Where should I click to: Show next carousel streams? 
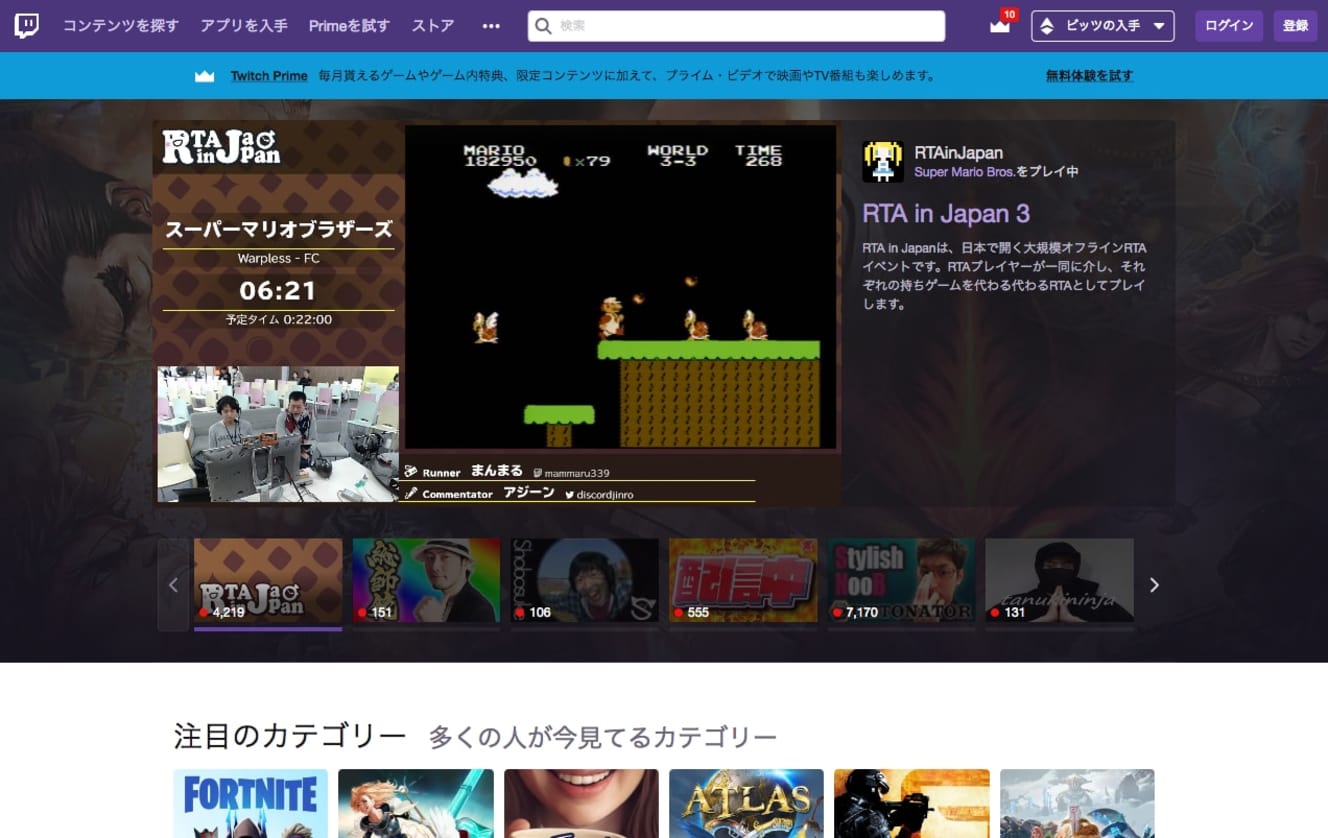[1154, 585]
